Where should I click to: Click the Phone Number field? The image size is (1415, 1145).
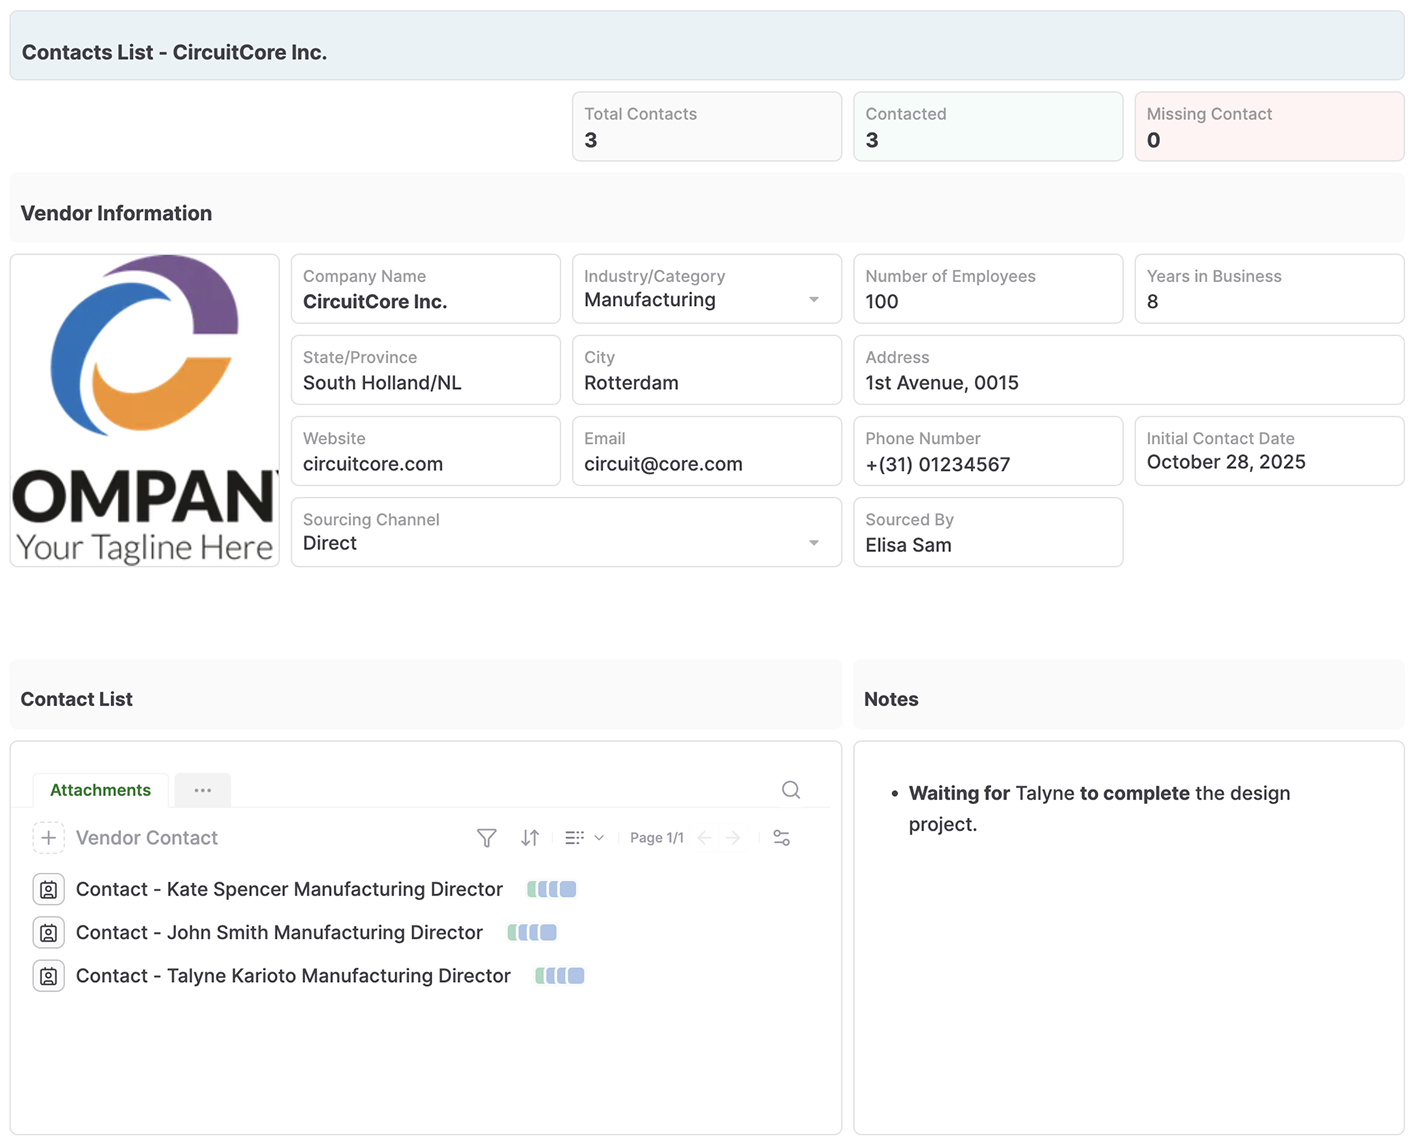pos(987,452)
